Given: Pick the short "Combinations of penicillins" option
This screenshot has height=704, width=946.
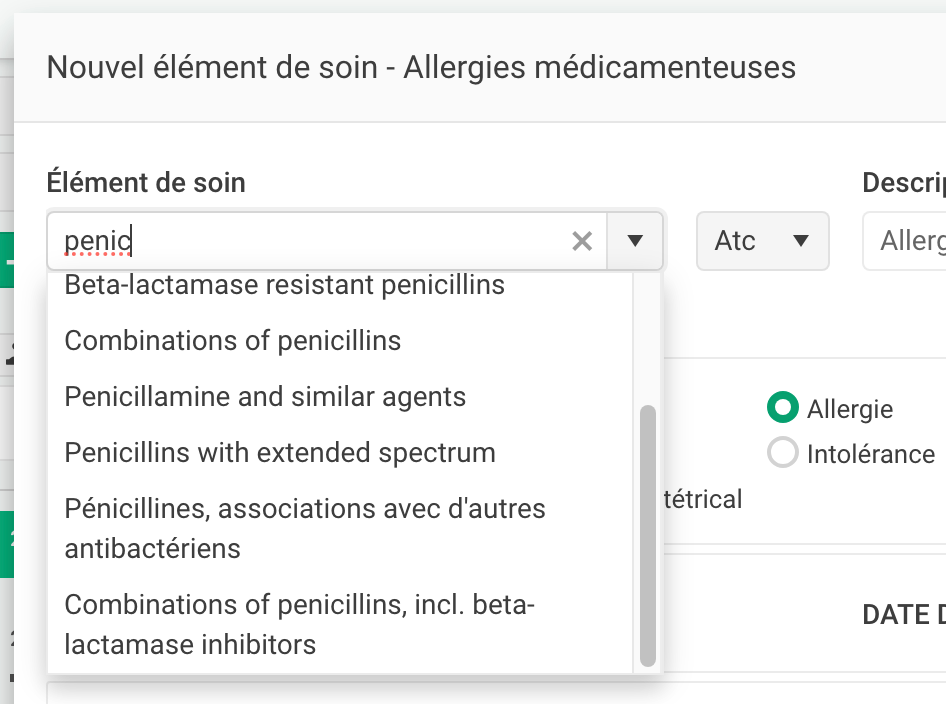Looking at the screenshot, I should [x=232, y=341].
